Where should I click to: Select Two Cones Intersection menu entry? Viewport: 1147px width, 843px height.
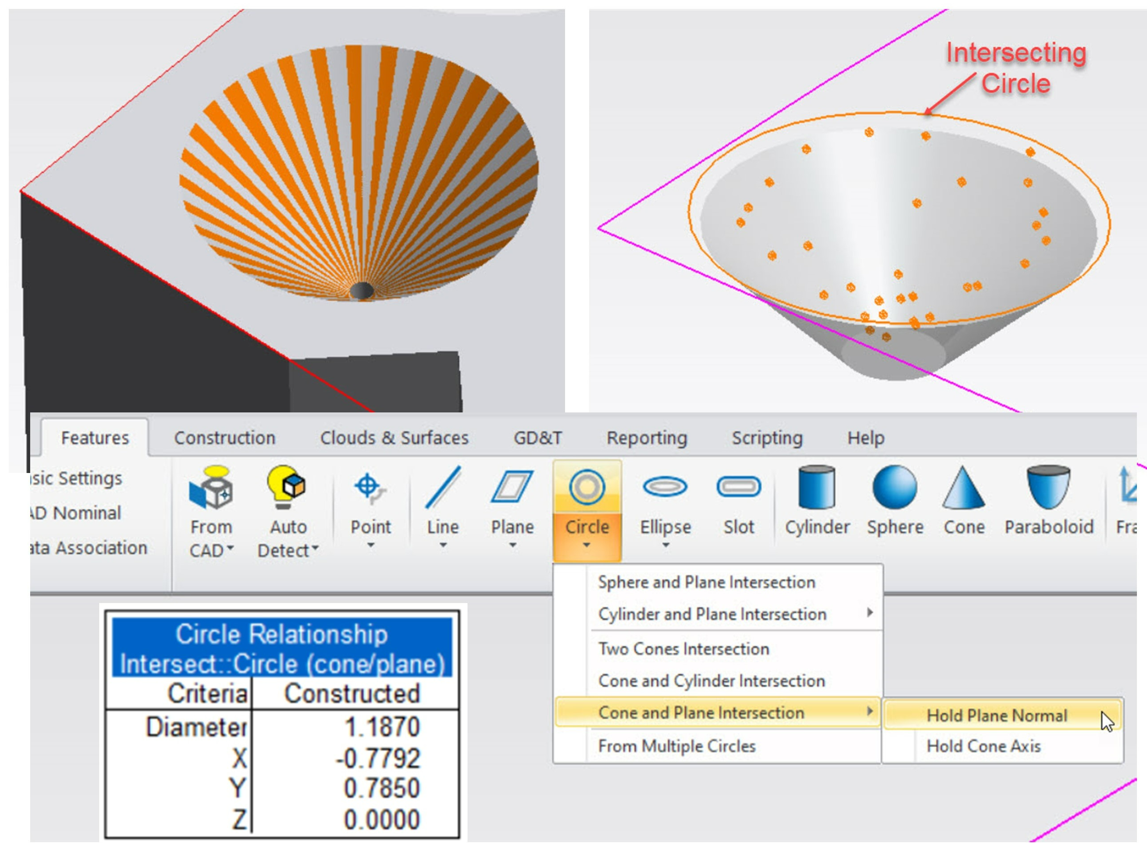683,649
